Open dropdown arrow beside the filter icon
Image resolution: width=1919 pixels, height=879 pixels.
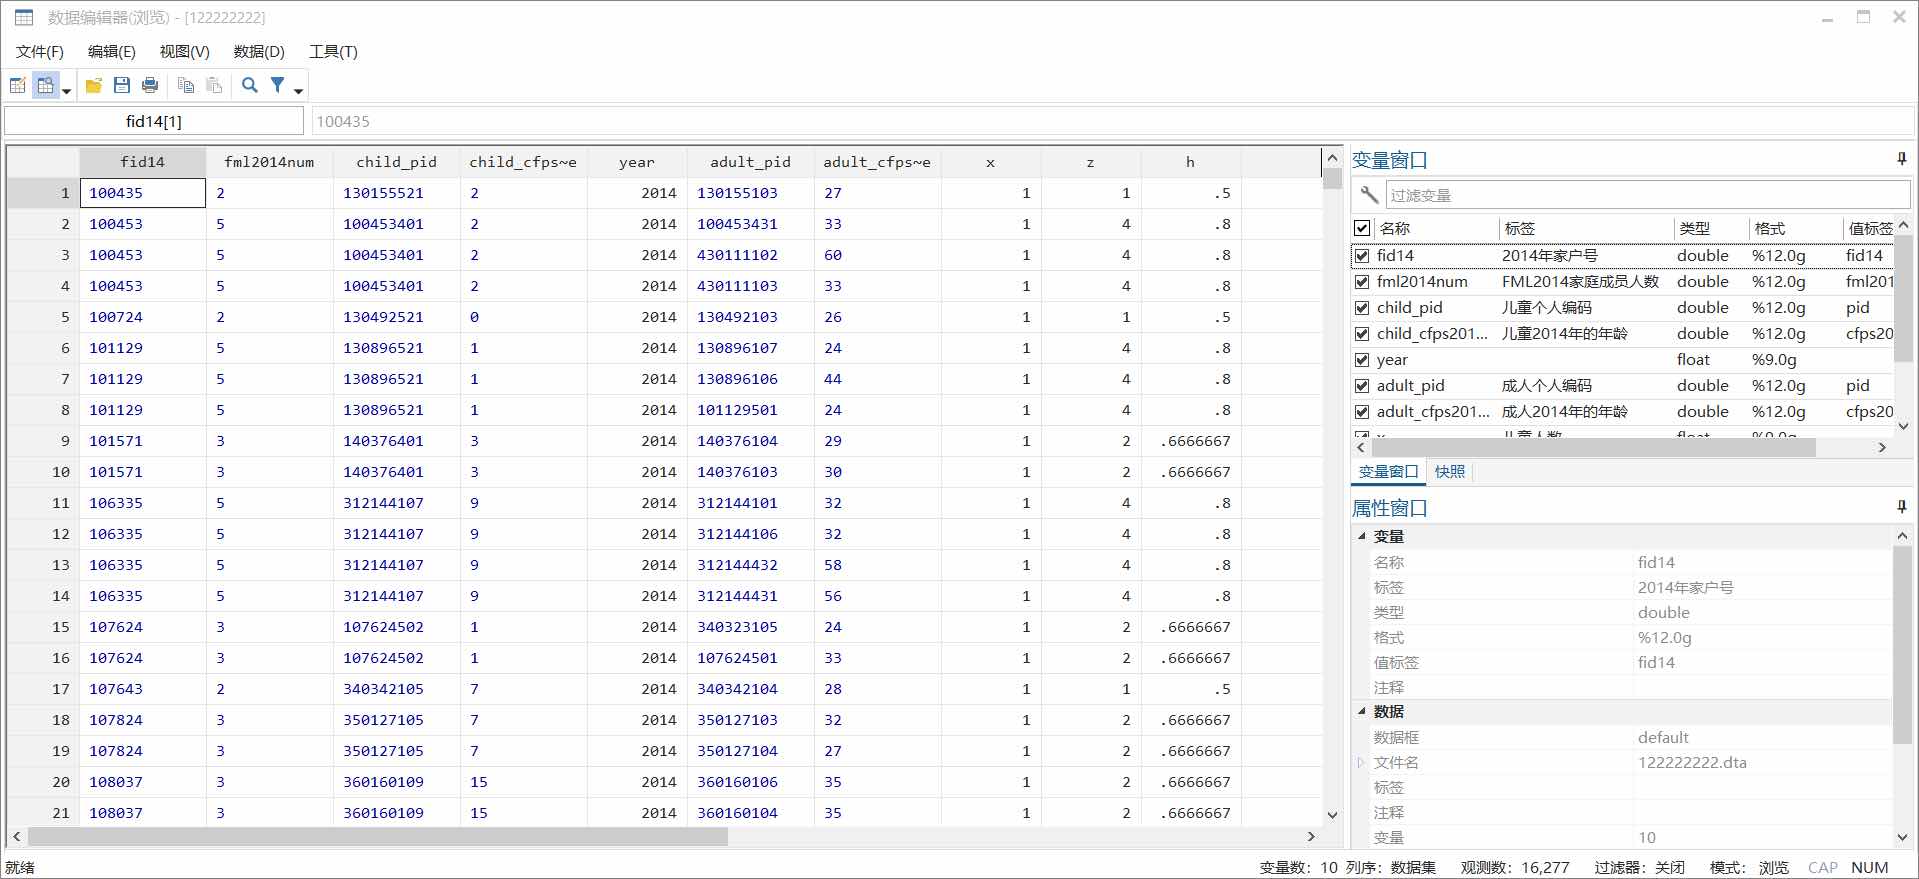tap(298, 90)
